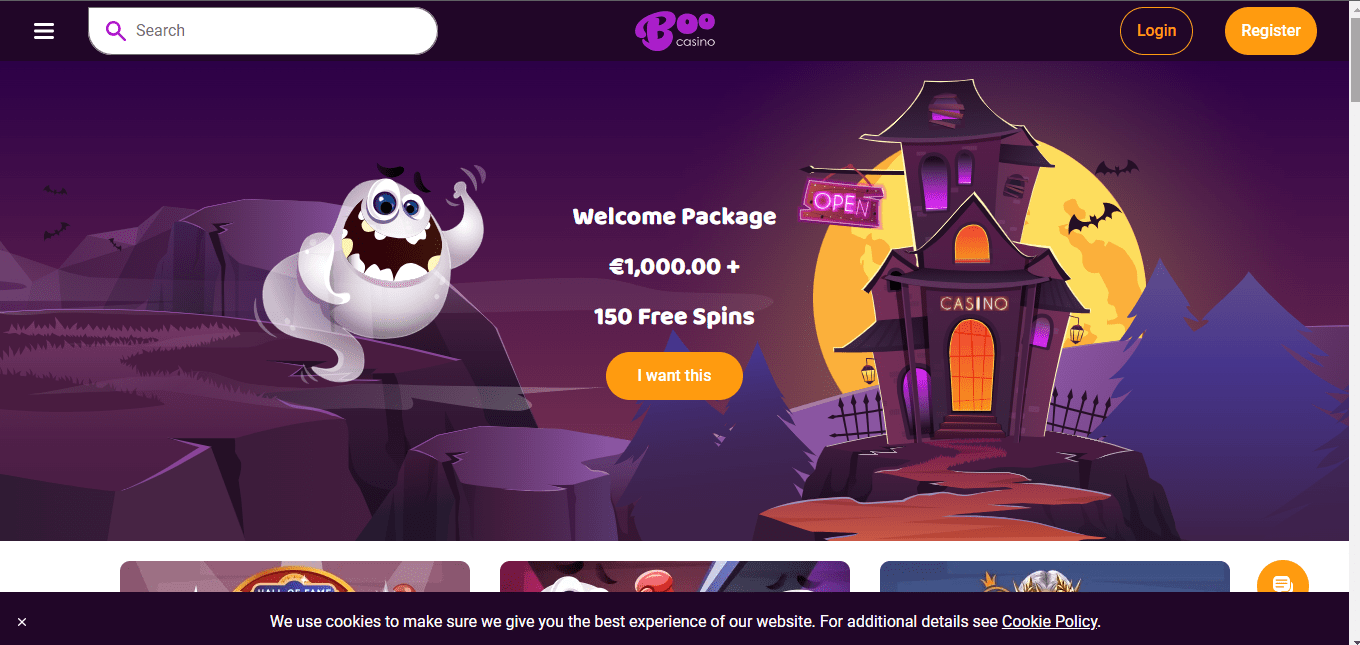Image resolution: width=1360 pixels, height=645 pixels.
Task: Click the pink OPEN neon sign
Action: pos(842,202)
